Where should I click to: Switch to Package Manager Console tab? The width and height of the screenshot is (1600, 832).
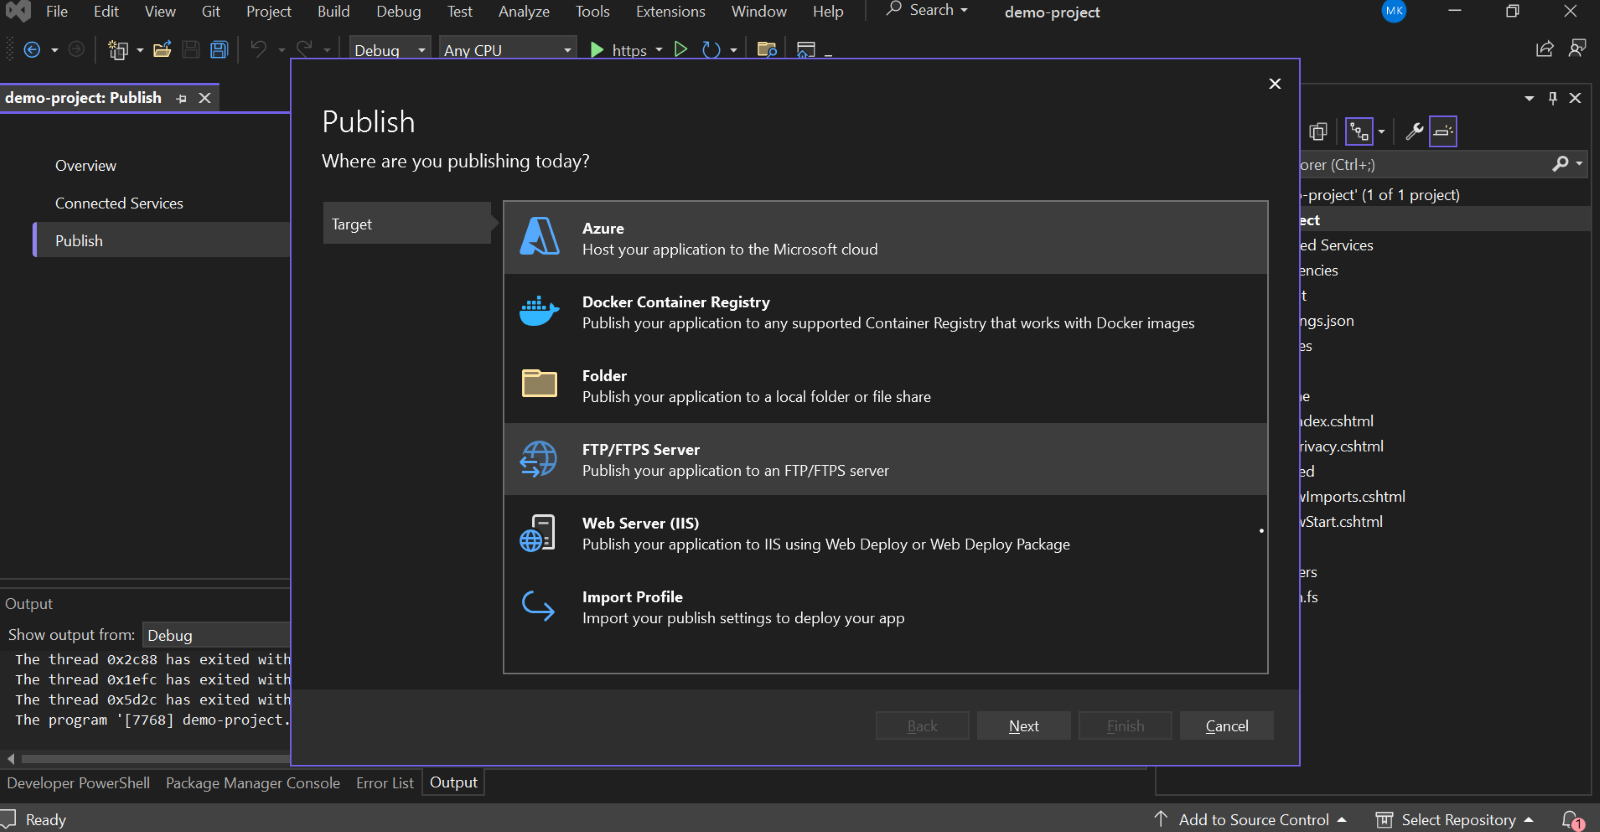253,783
